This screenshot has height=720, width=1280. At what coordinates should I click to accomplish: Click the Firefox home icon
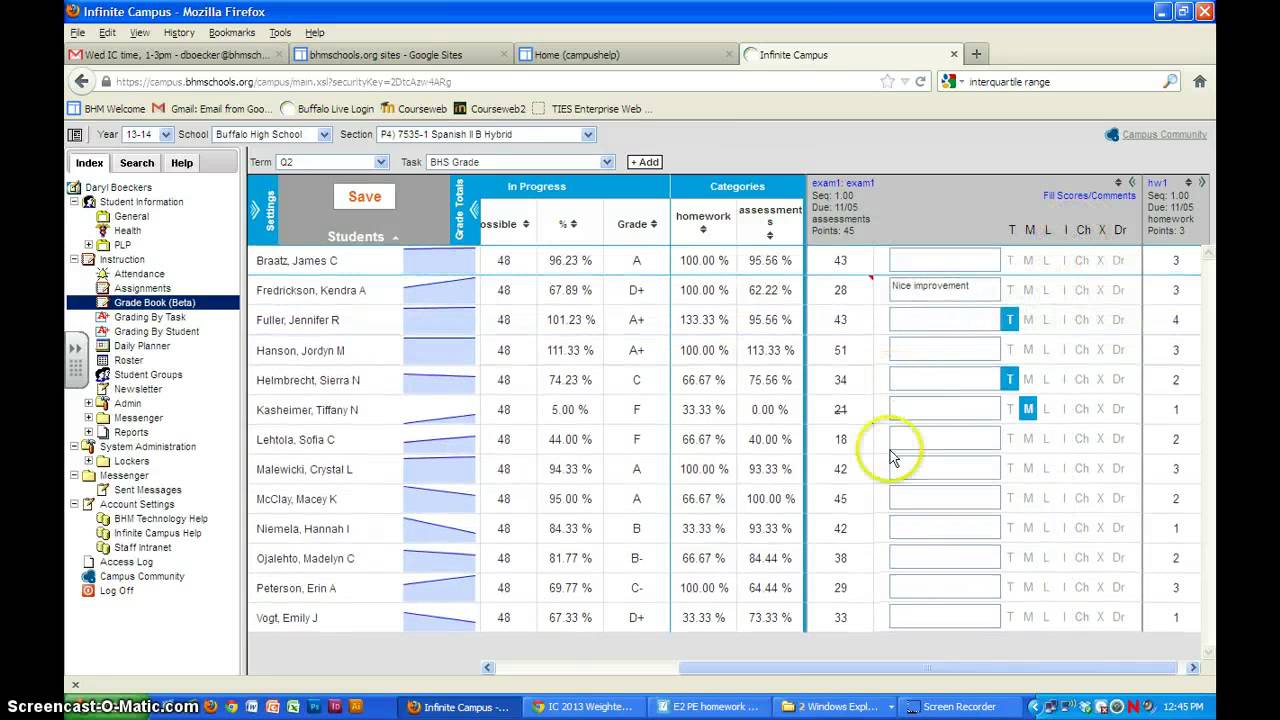[1200, 82]
